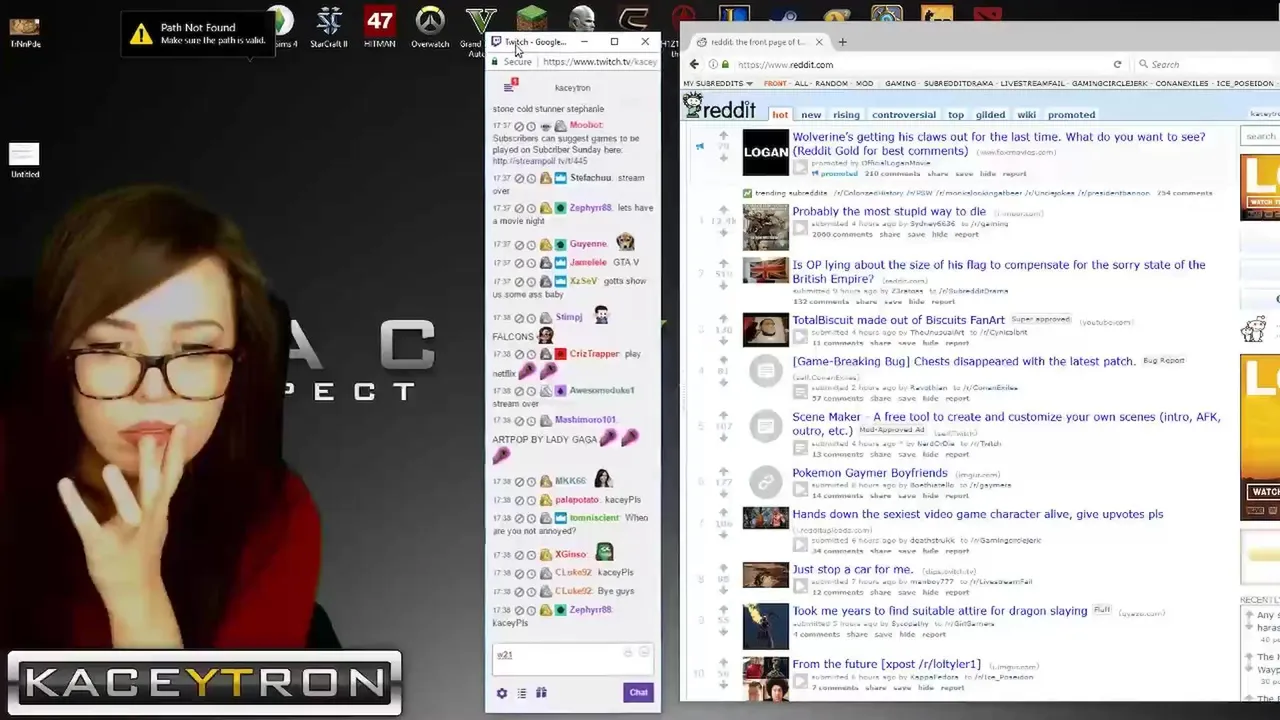
Task: Open RANDOM subreddit link in the top bar
Action: 831,84
